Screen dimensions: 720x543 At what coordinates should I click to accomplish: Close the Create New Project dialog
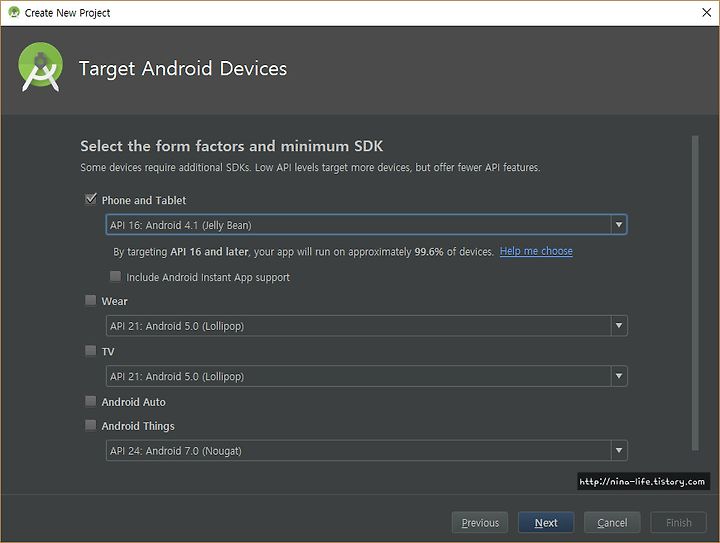(x=707, y=12)
